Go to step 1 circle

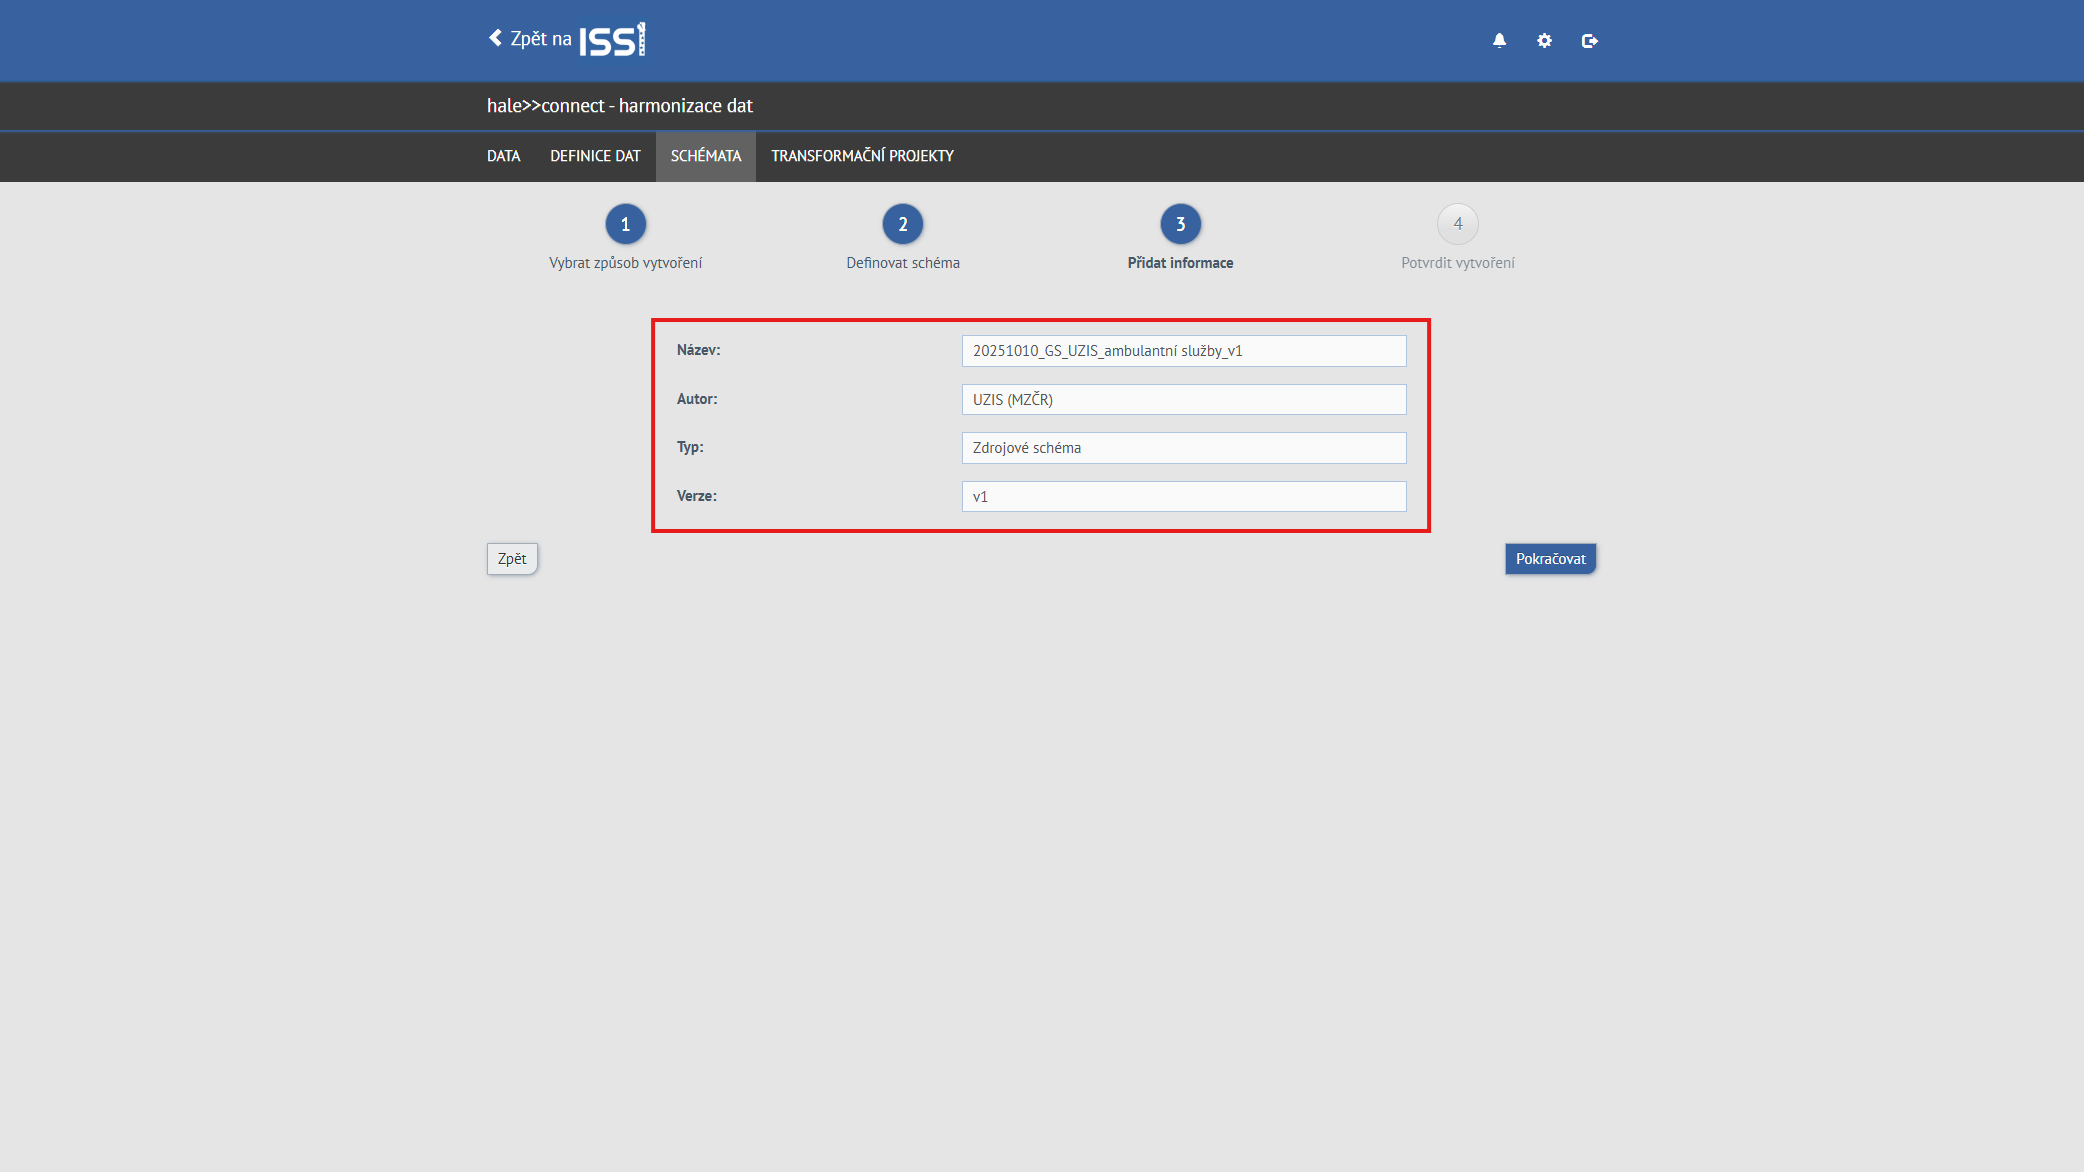click(625, 224)
